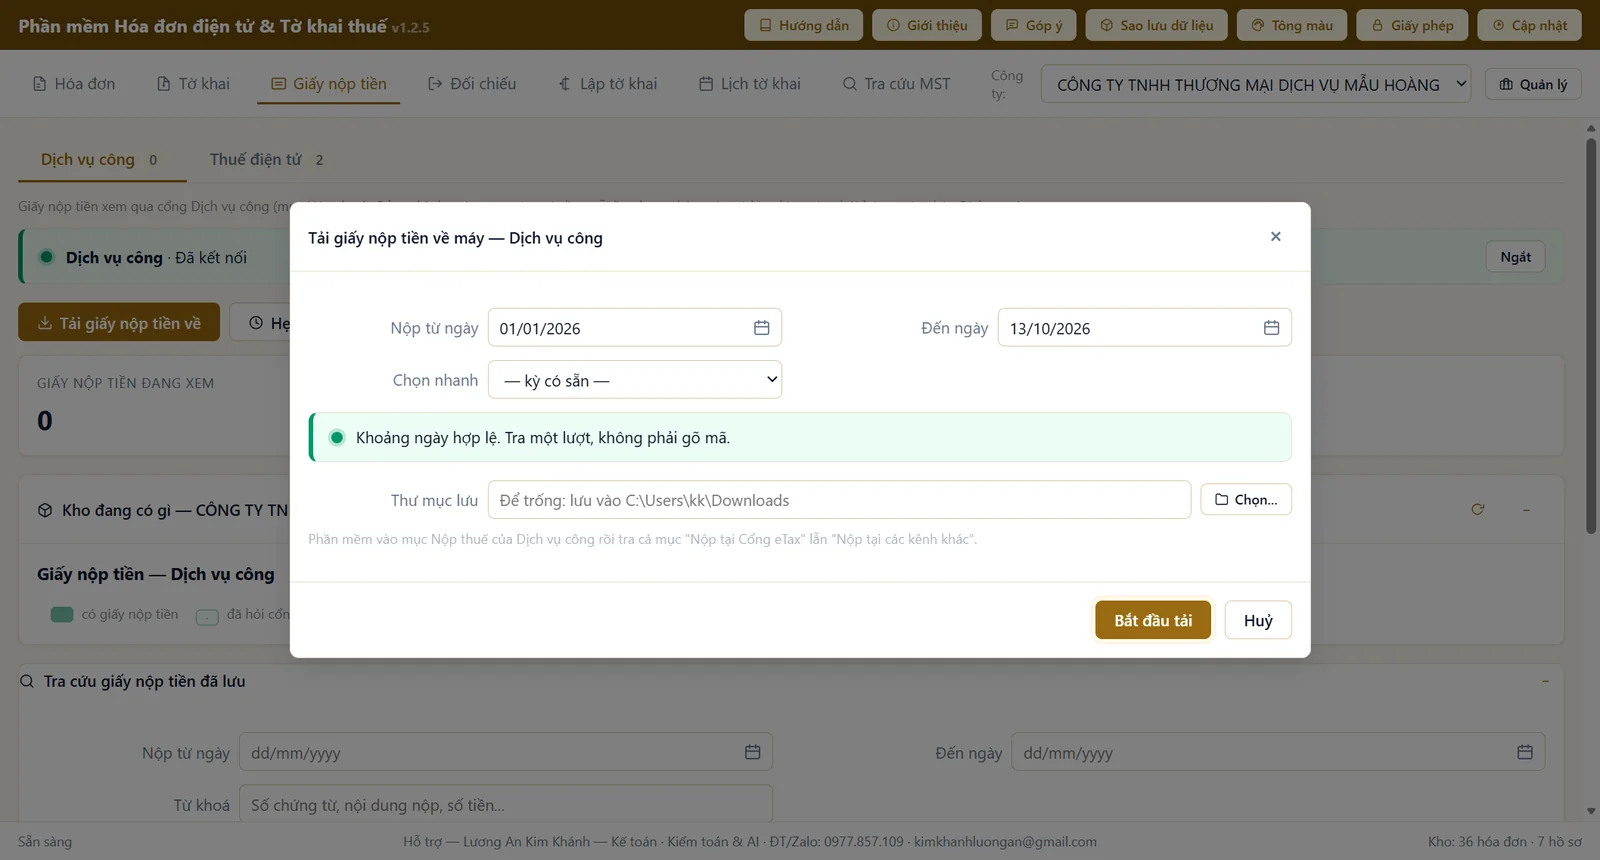
Task: Open the Chọn nhanh kỳ có sẵn dropdown
Action: [x=635, y=380]
